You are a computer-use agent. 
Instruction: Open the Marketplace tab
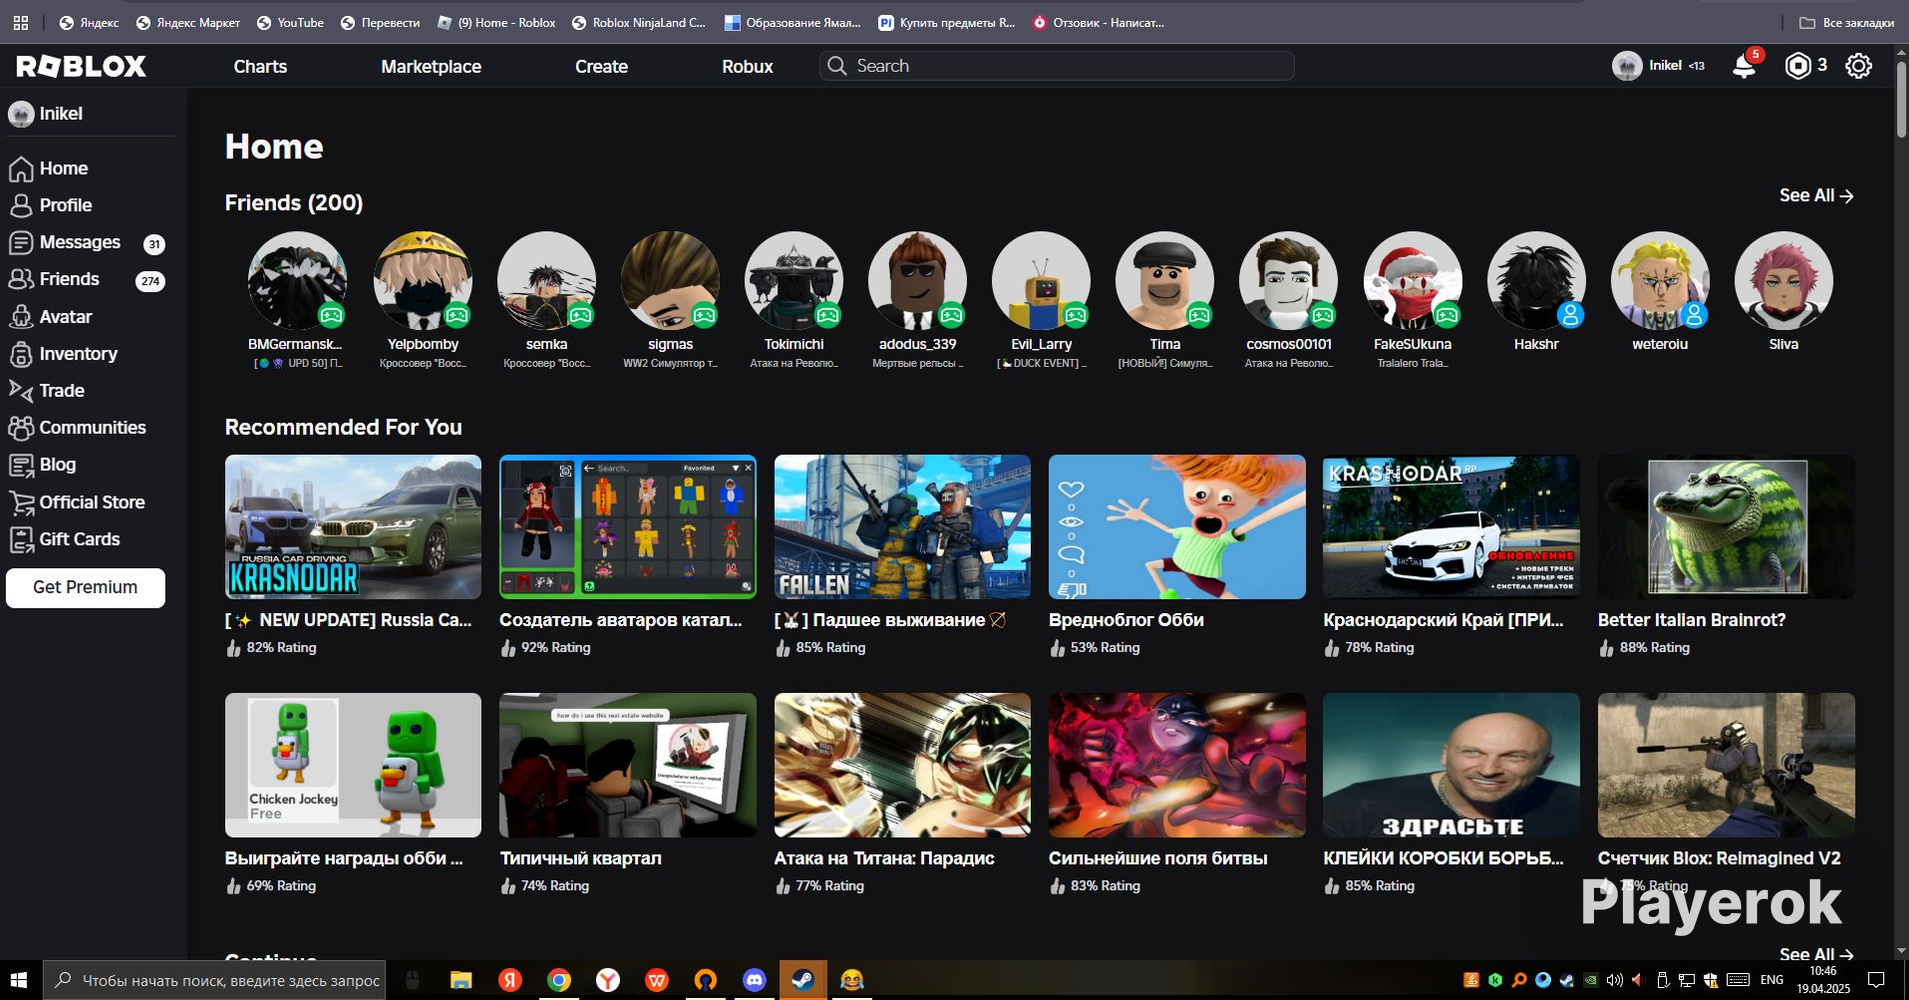(431, 67)
